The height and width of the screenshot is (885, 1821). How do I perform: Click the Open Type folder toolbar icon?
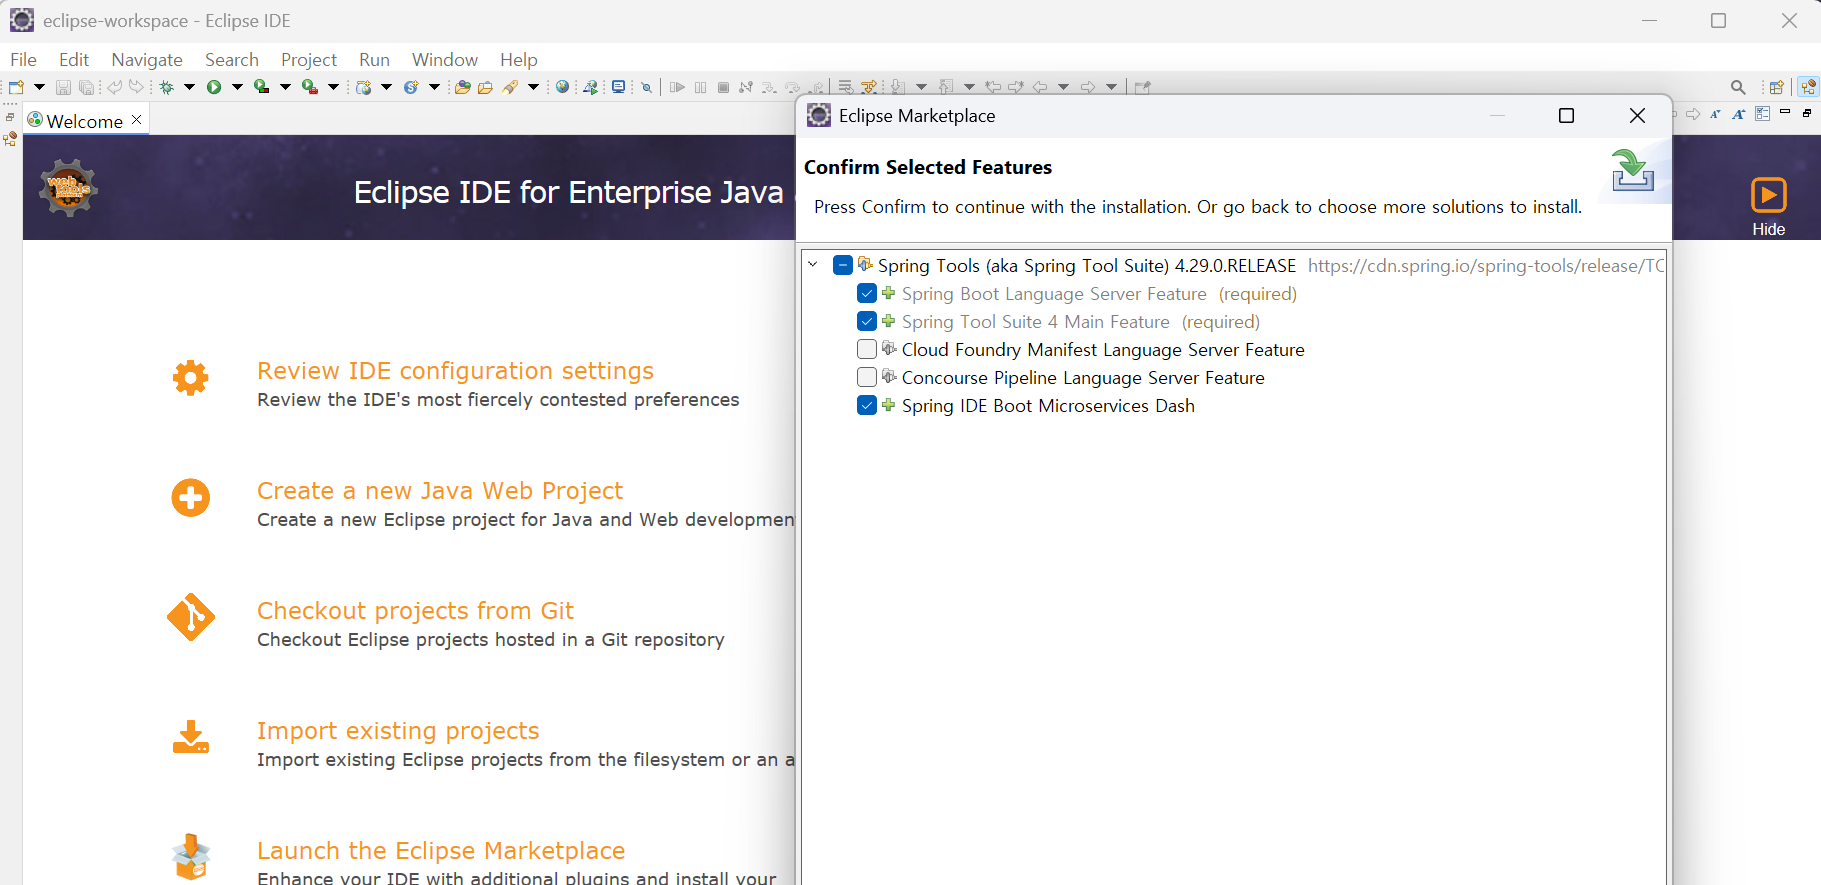[x=462, y=87]
